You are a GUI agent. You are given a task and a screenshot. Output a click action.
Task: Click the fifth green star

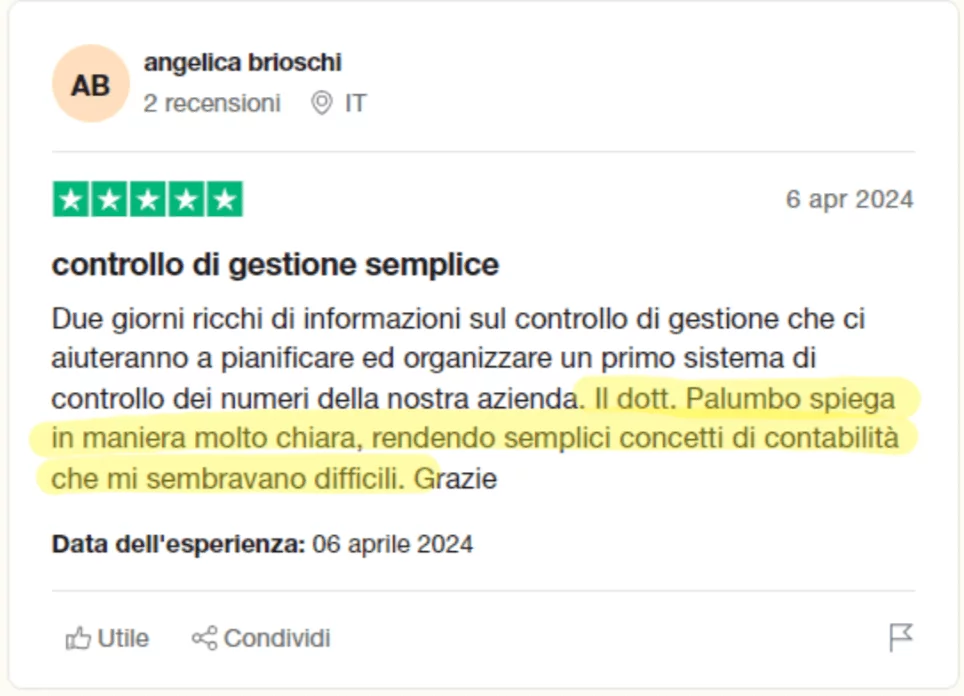(225, 200)
